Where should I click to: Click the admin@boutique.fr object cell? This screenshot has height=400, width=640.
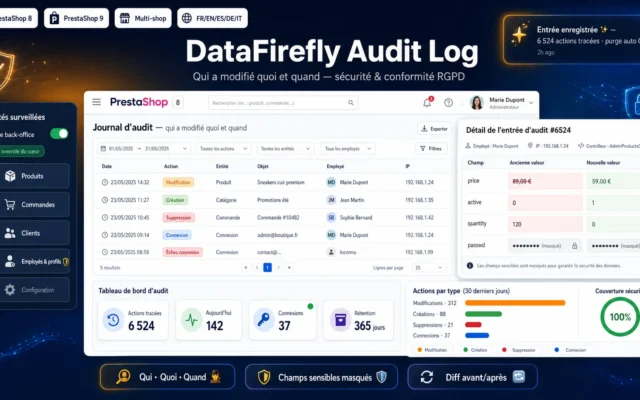coord(278,235)
